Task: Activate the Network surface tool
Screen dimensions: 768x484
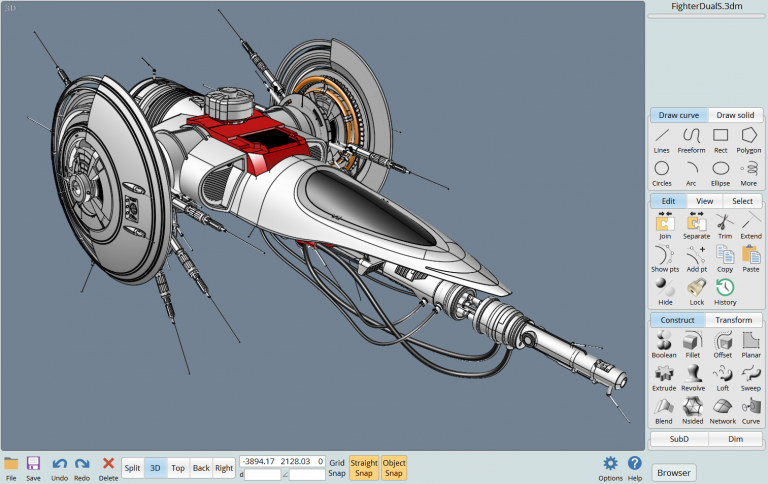Action: (722, 411)
